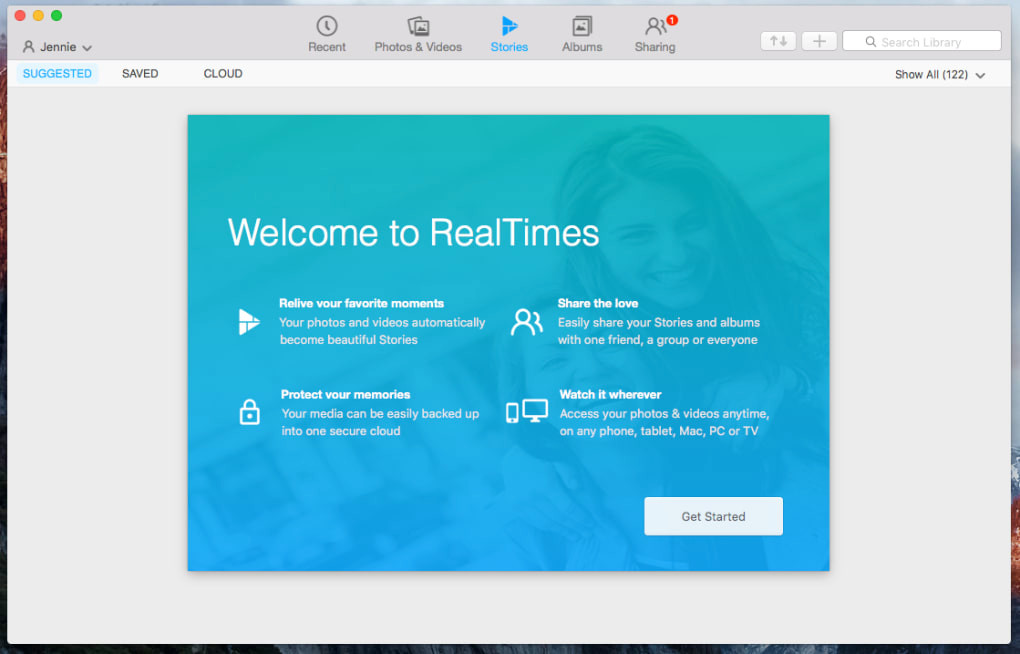This screenshot has height=654, width=1020.
Task: Click the Watch it wherever text
Action: (x=610, y=394)
